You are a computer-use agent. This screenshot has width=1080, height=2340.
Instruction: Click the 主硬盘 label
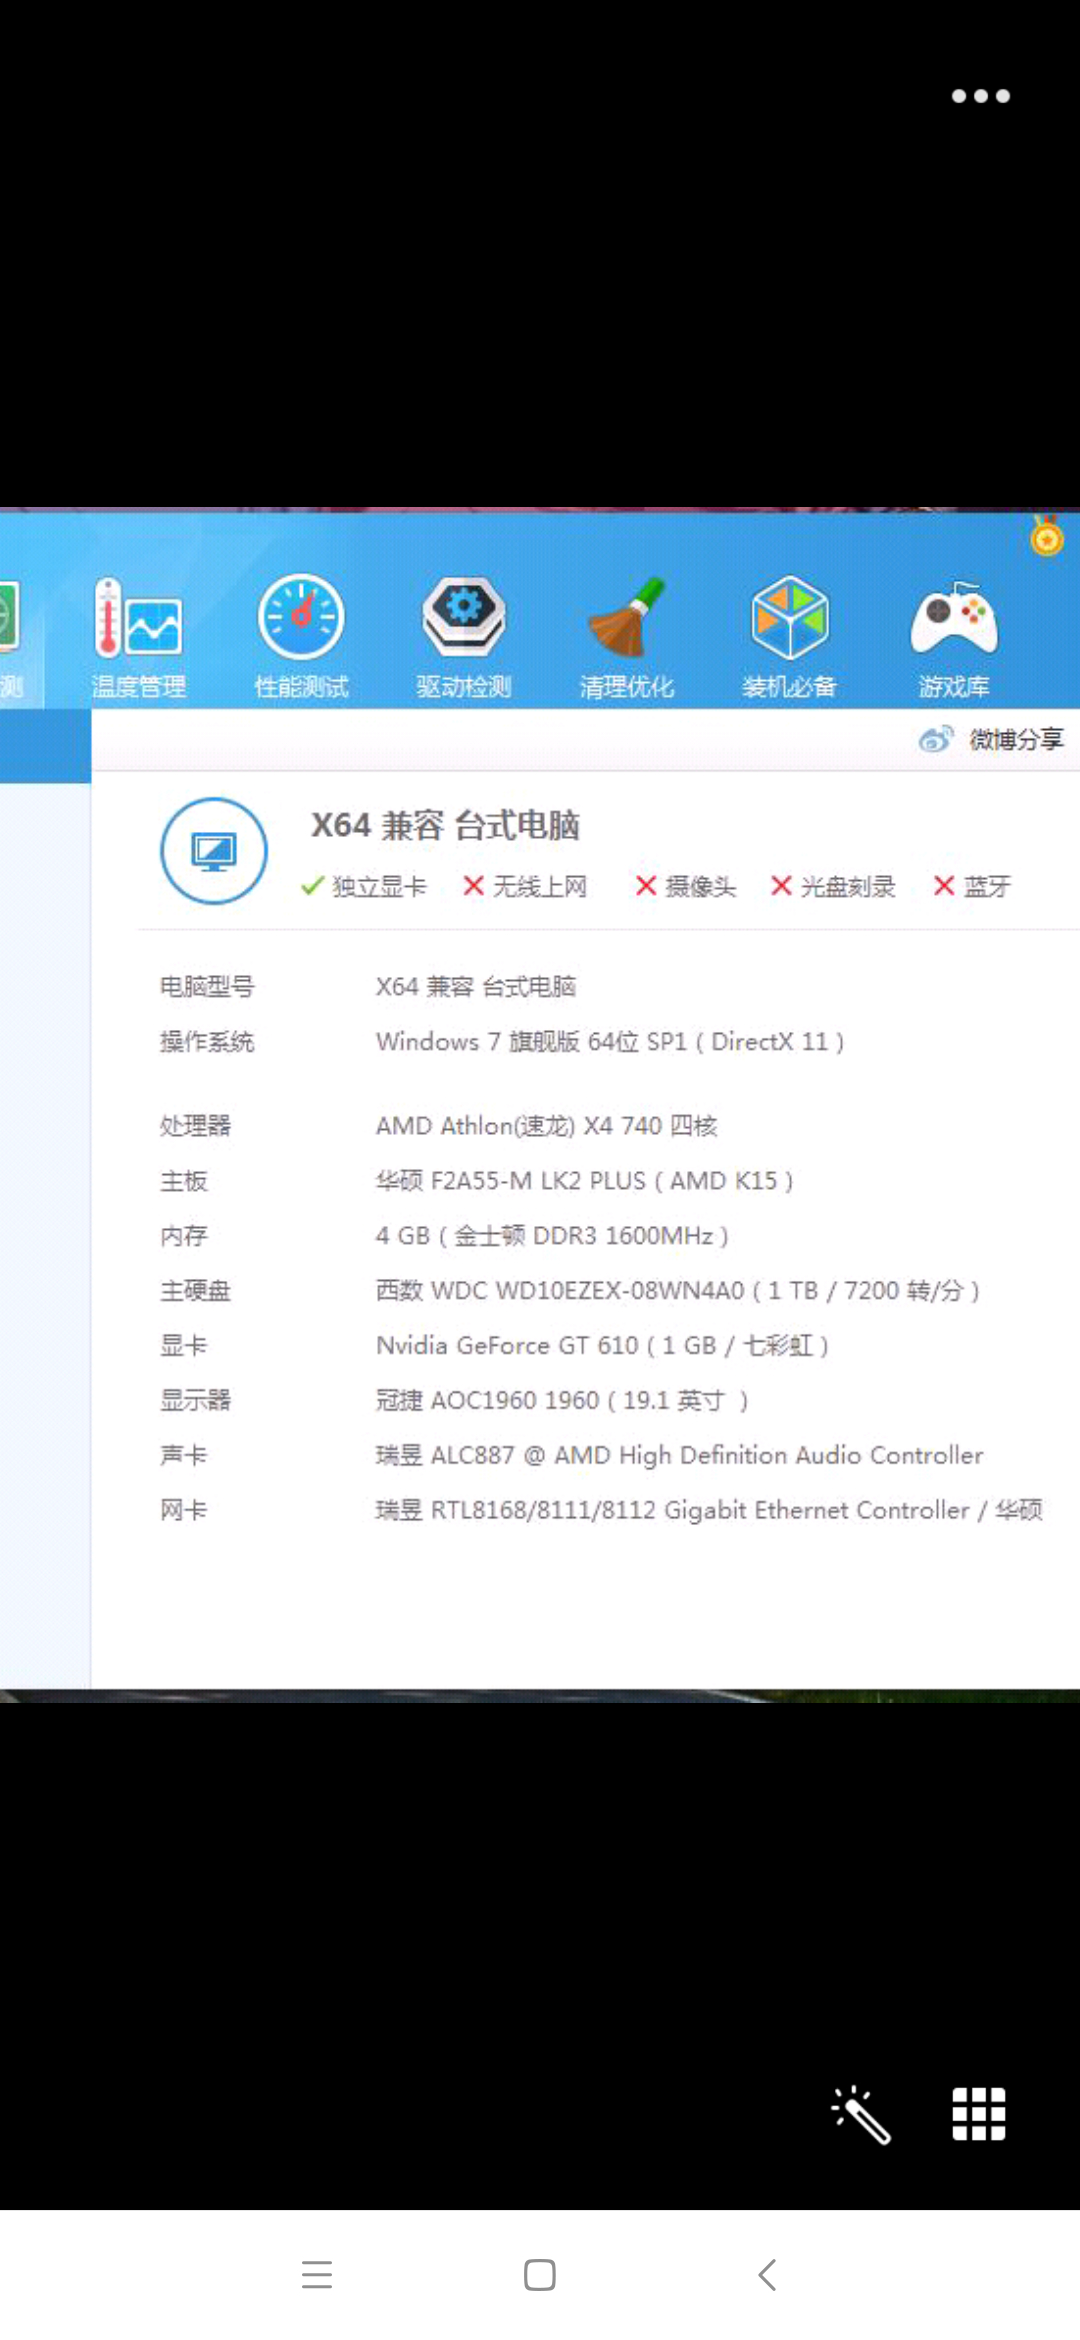195,1291
